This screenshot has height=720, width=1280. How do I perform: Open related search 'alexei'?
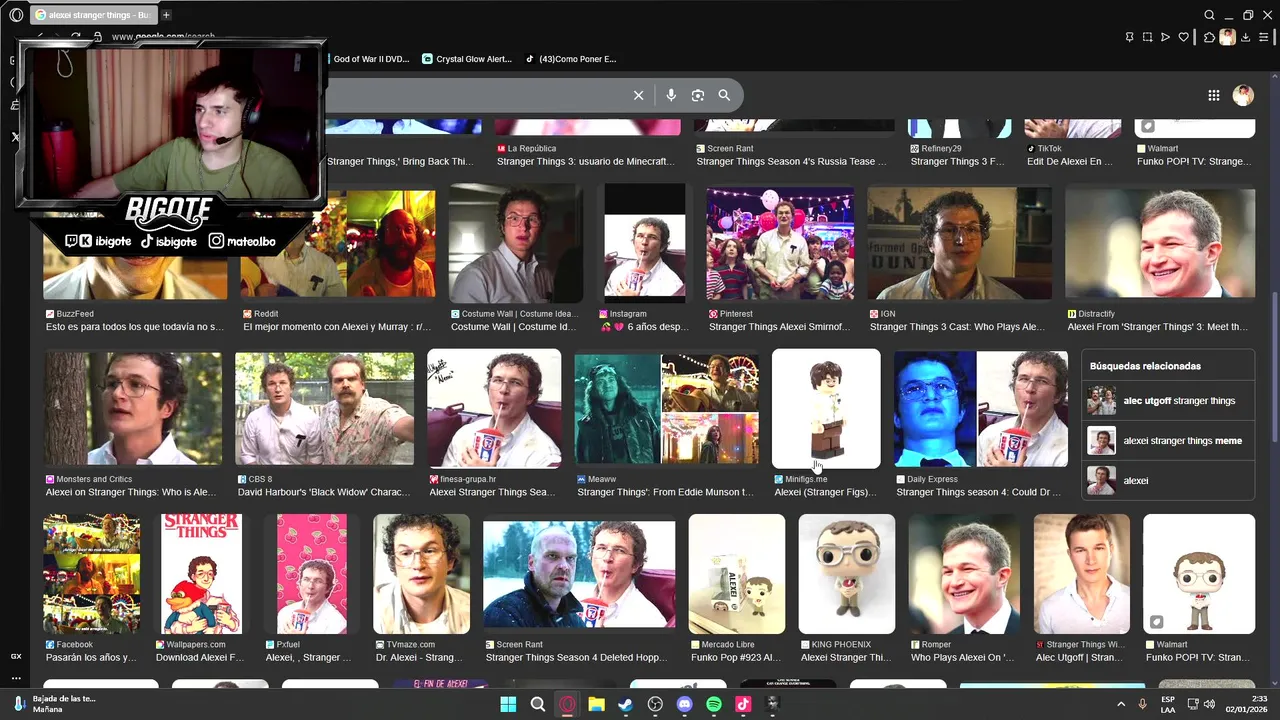pos(1167,481)
